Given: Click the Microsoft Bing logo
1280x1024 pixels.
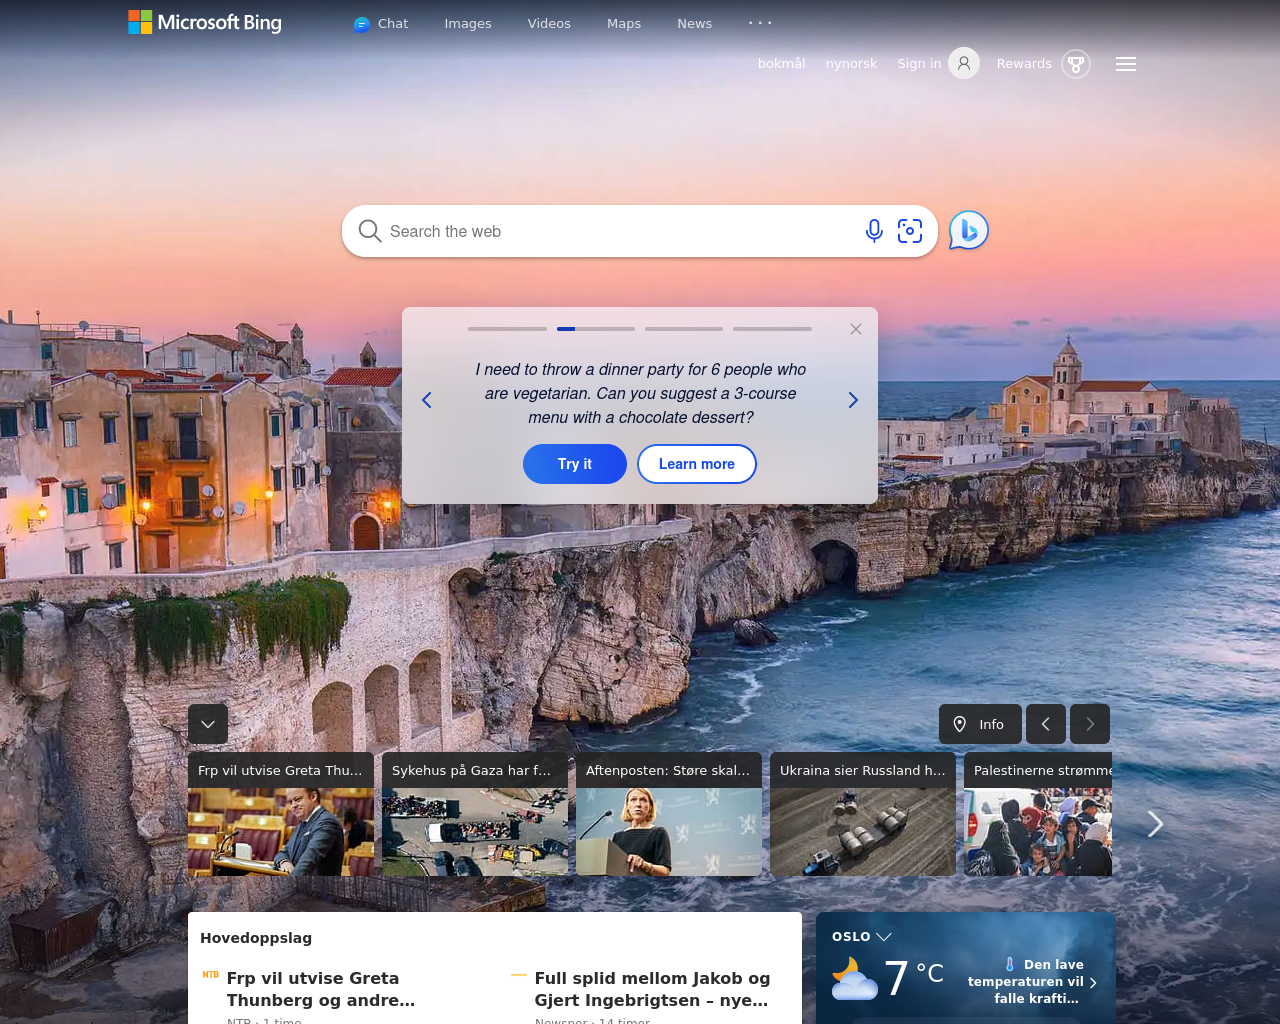Looking at the screenshot, I should click(205, 22).
